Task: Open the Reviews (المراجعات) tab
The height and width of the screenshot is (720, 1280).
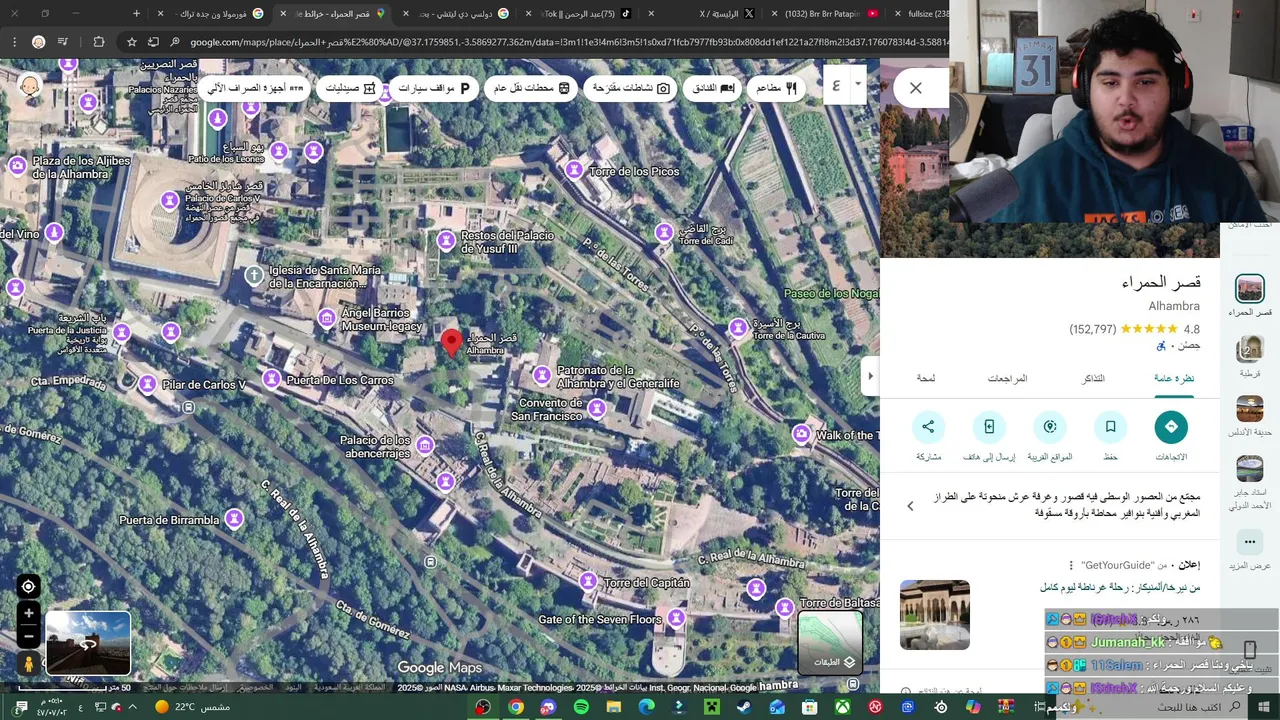Action: coord(1007,378)
